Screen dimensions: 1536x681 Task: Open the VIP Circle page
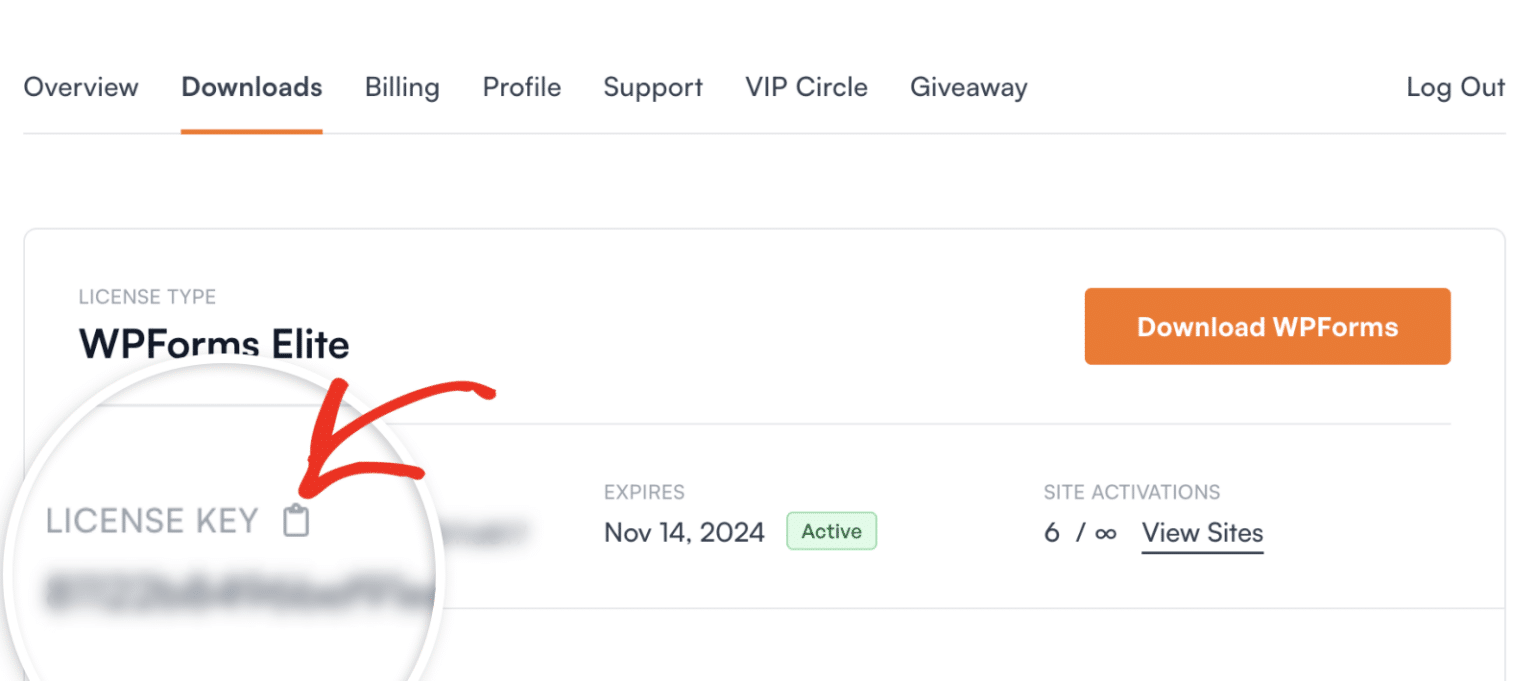click(806, 88)
